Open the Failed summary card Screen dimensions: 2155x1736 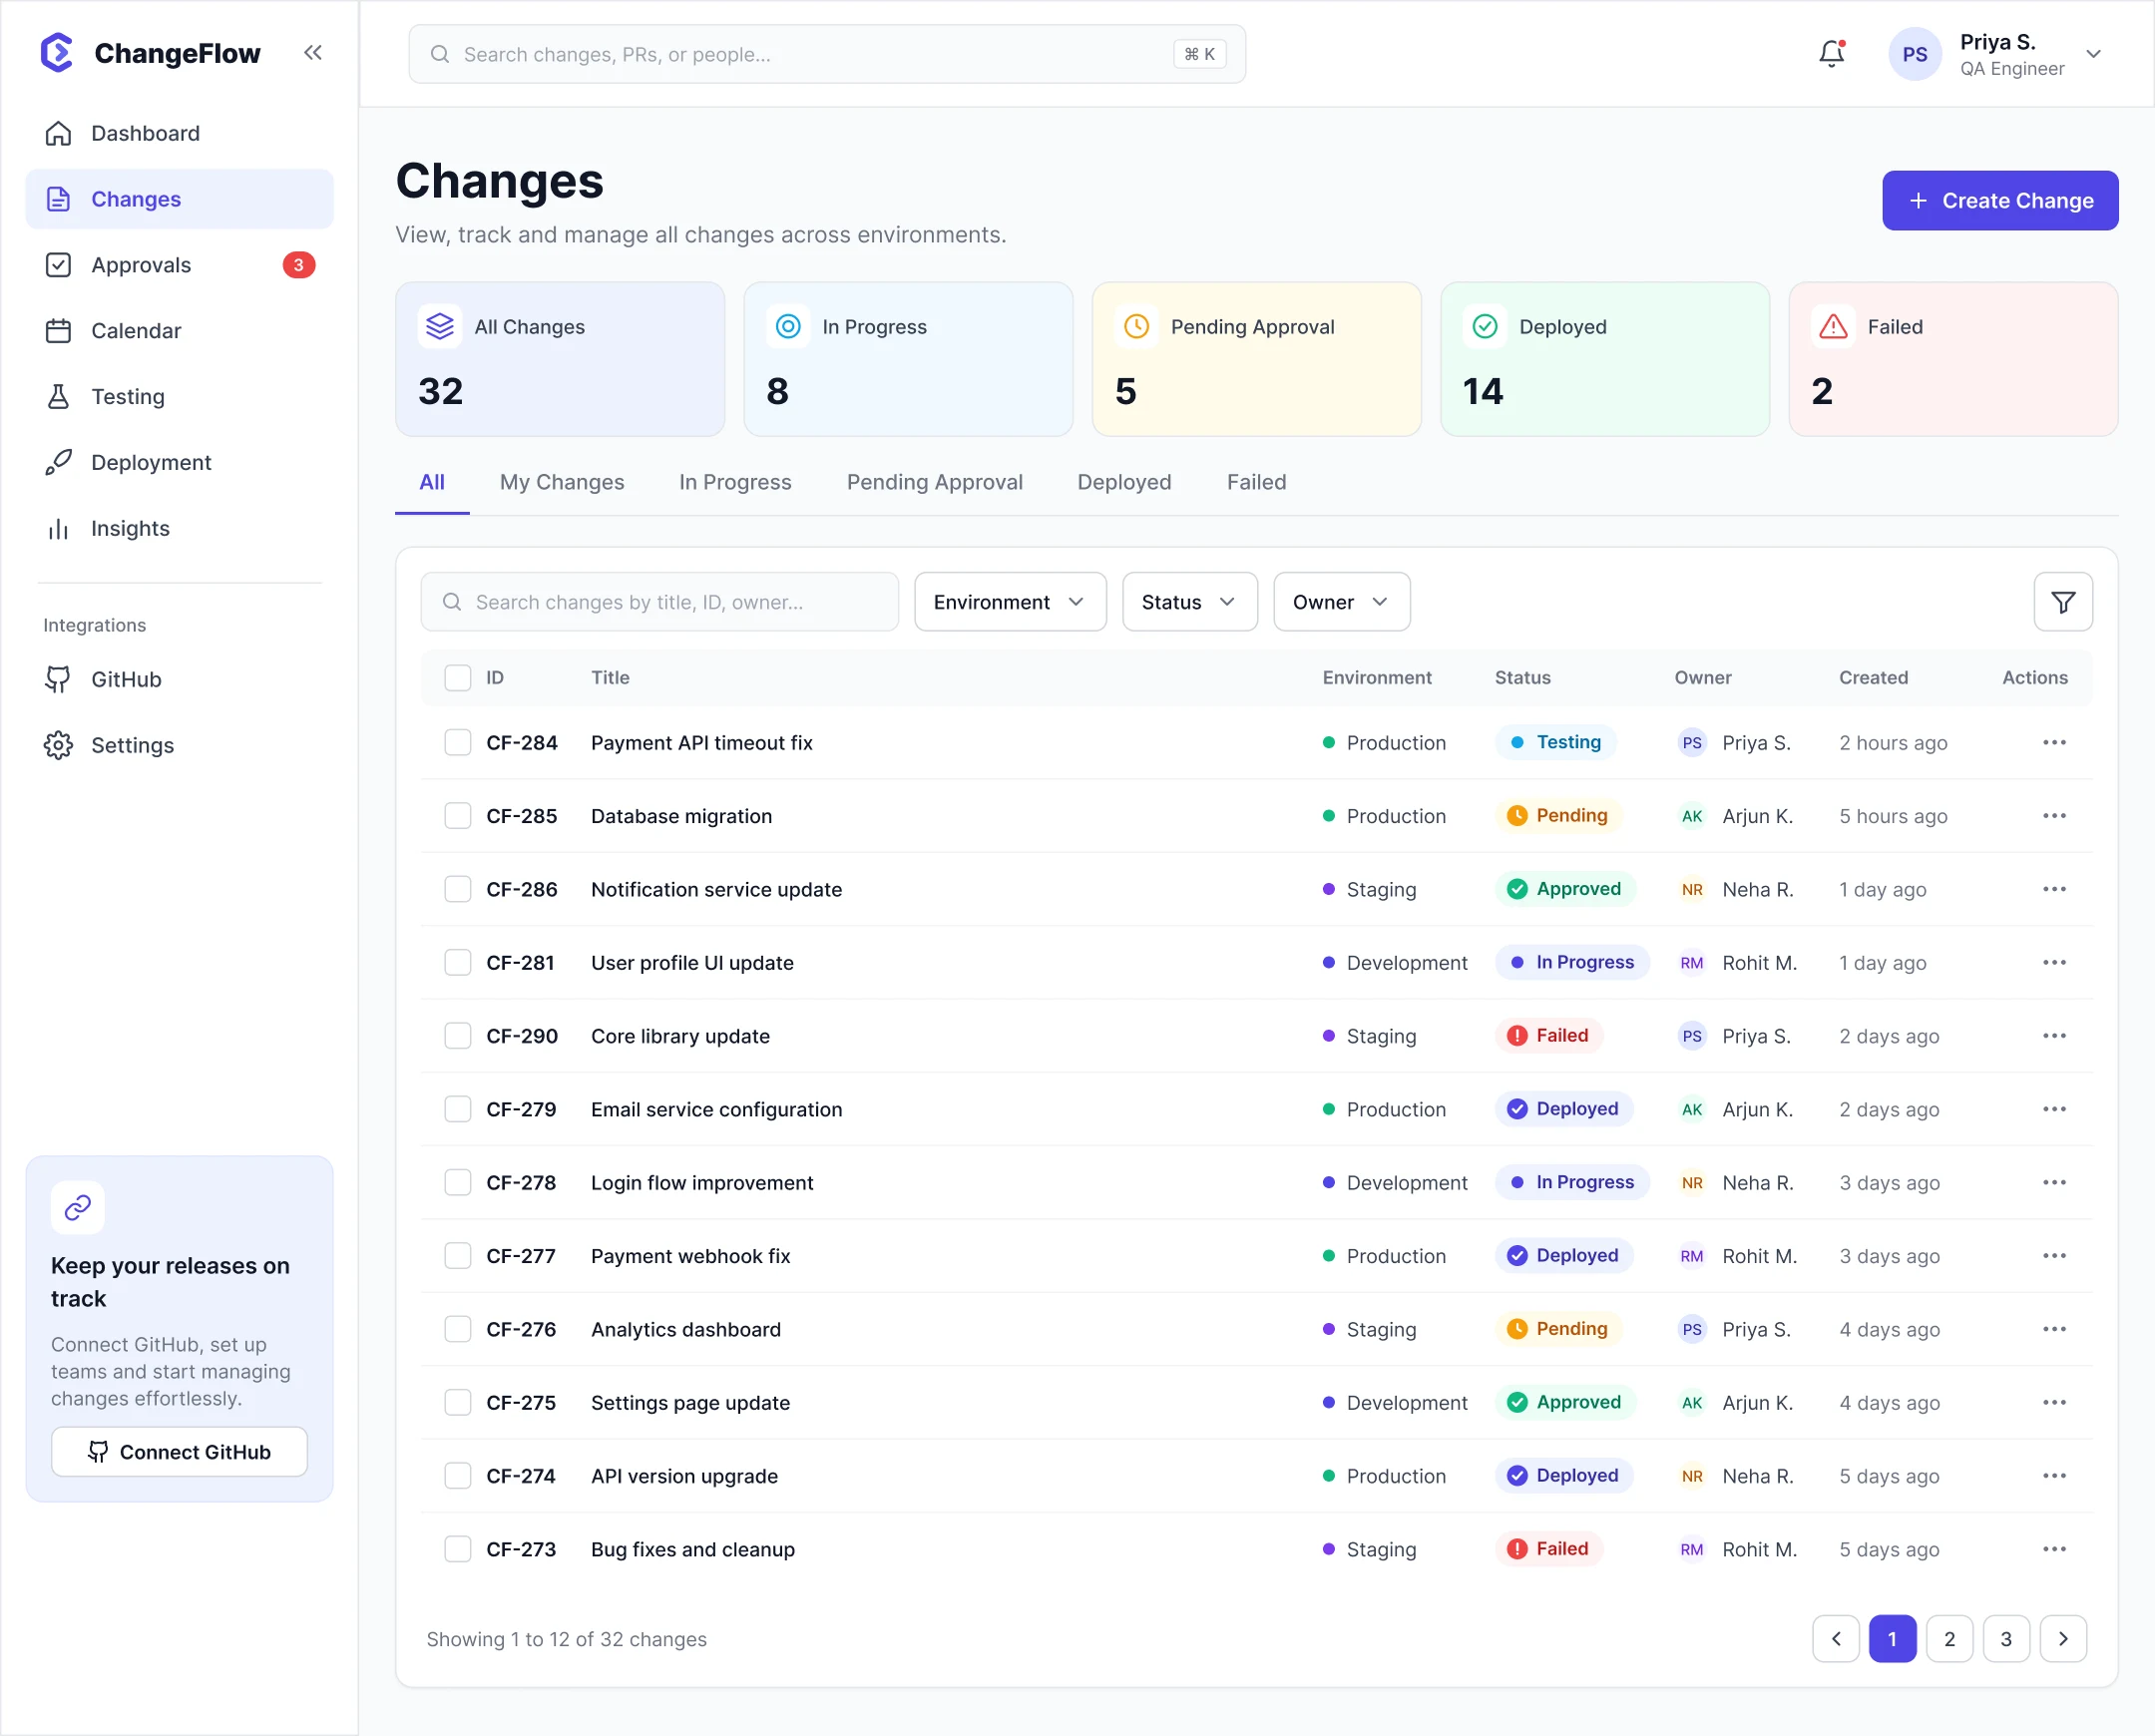coord(1952,359)
